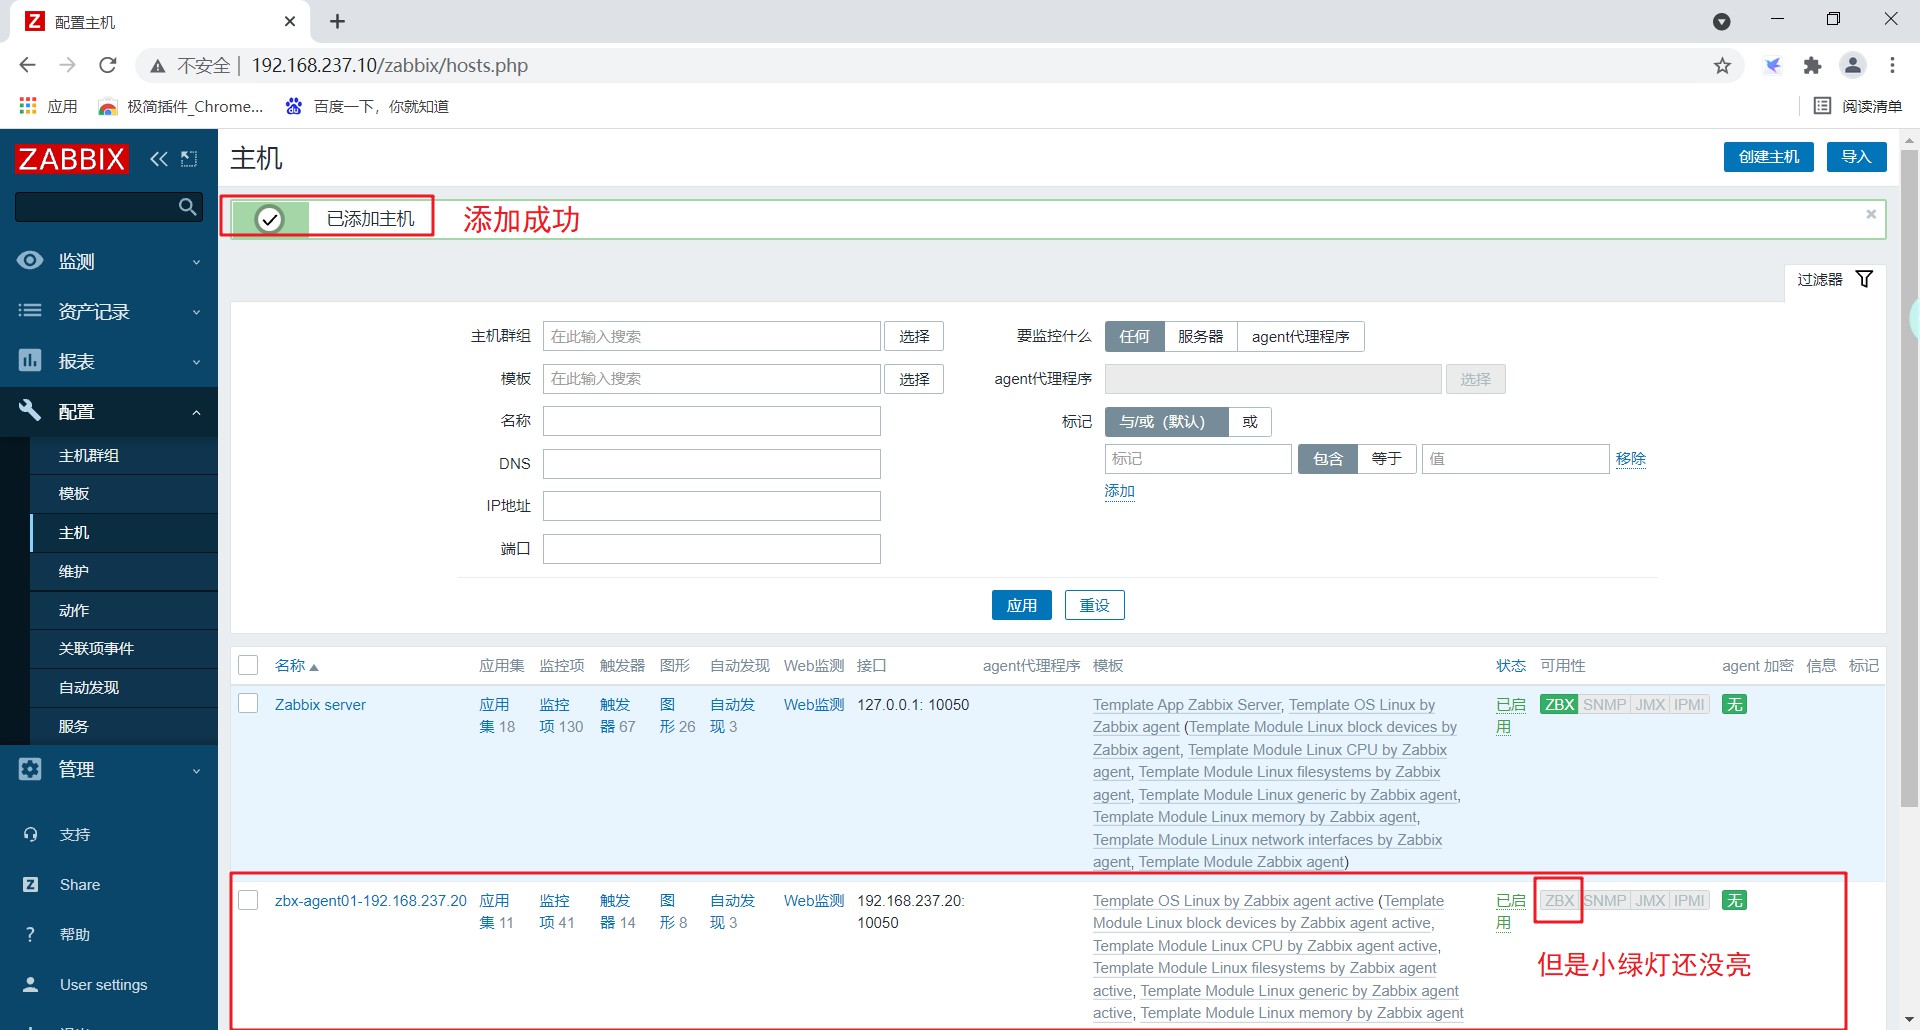Select 任何 for 要监控什么
Screen dimensions: 1920x1030
1134,337
